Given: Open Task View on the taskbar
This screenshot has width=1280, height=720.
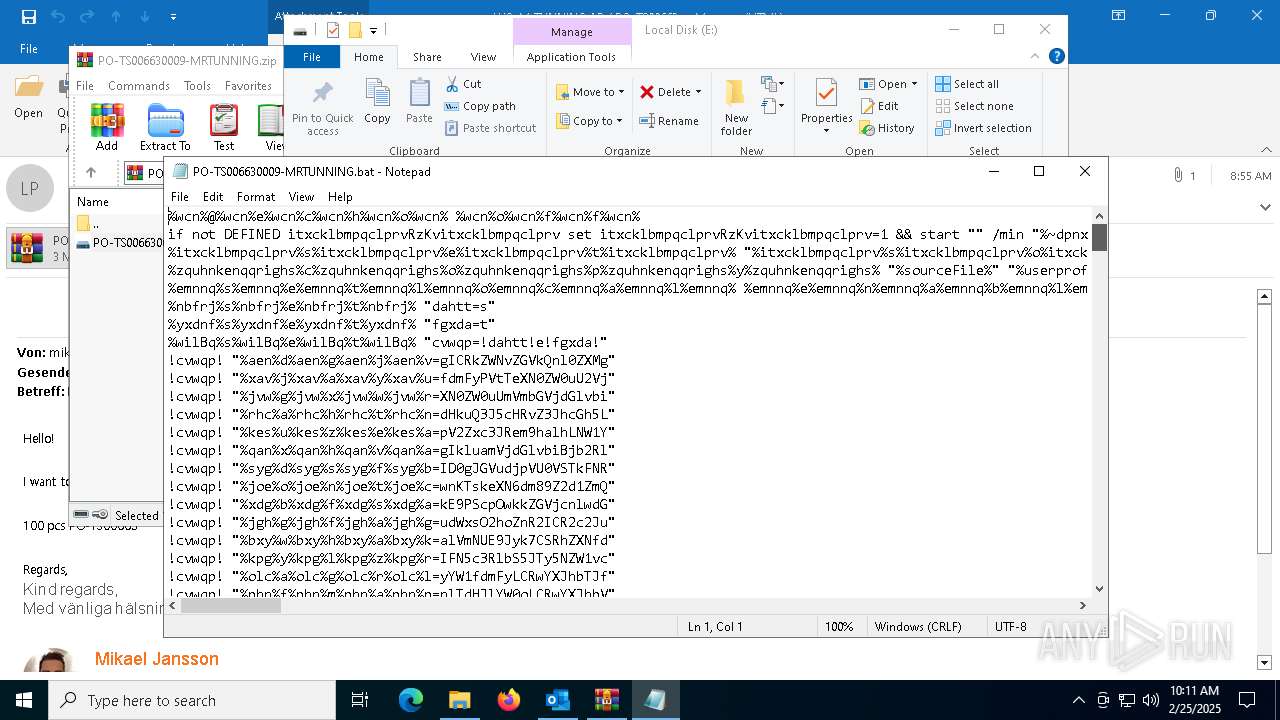Looking at the screenshot, I should click(x=360, y=700).
